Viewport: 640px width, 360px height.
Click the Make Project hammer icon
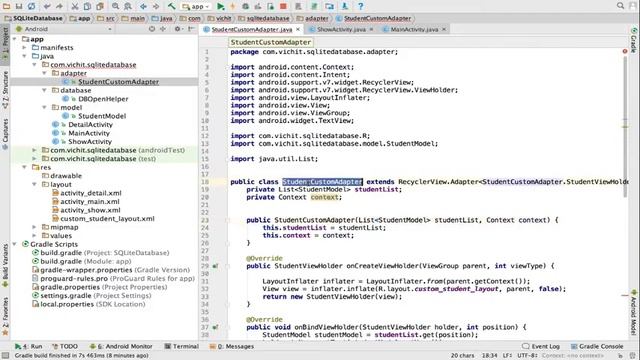pos(171,7)
